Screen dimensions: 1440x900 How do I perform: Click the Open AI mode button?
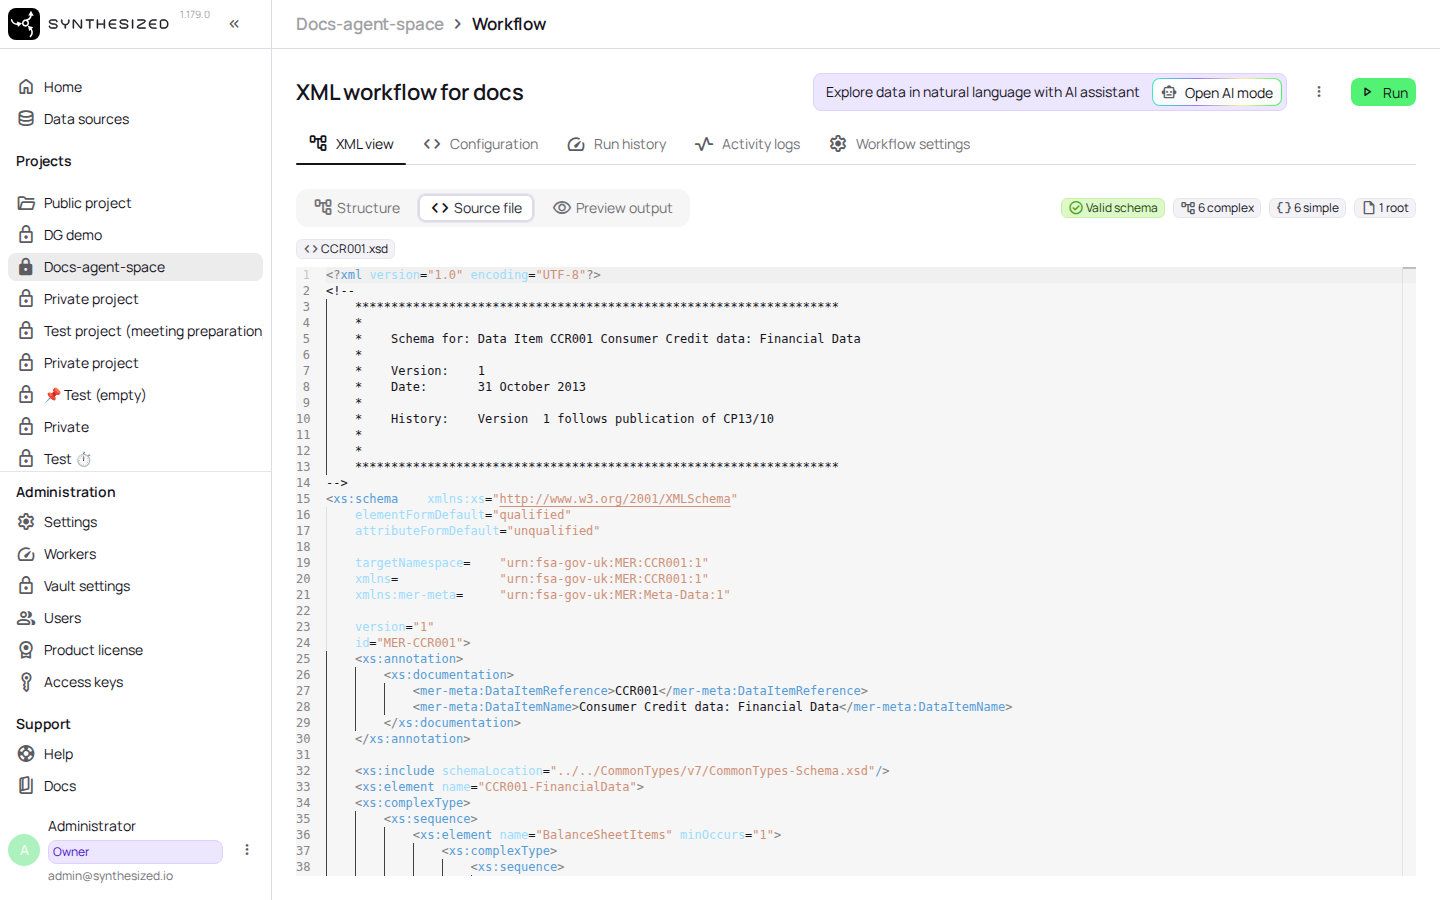pos(1217,93)
